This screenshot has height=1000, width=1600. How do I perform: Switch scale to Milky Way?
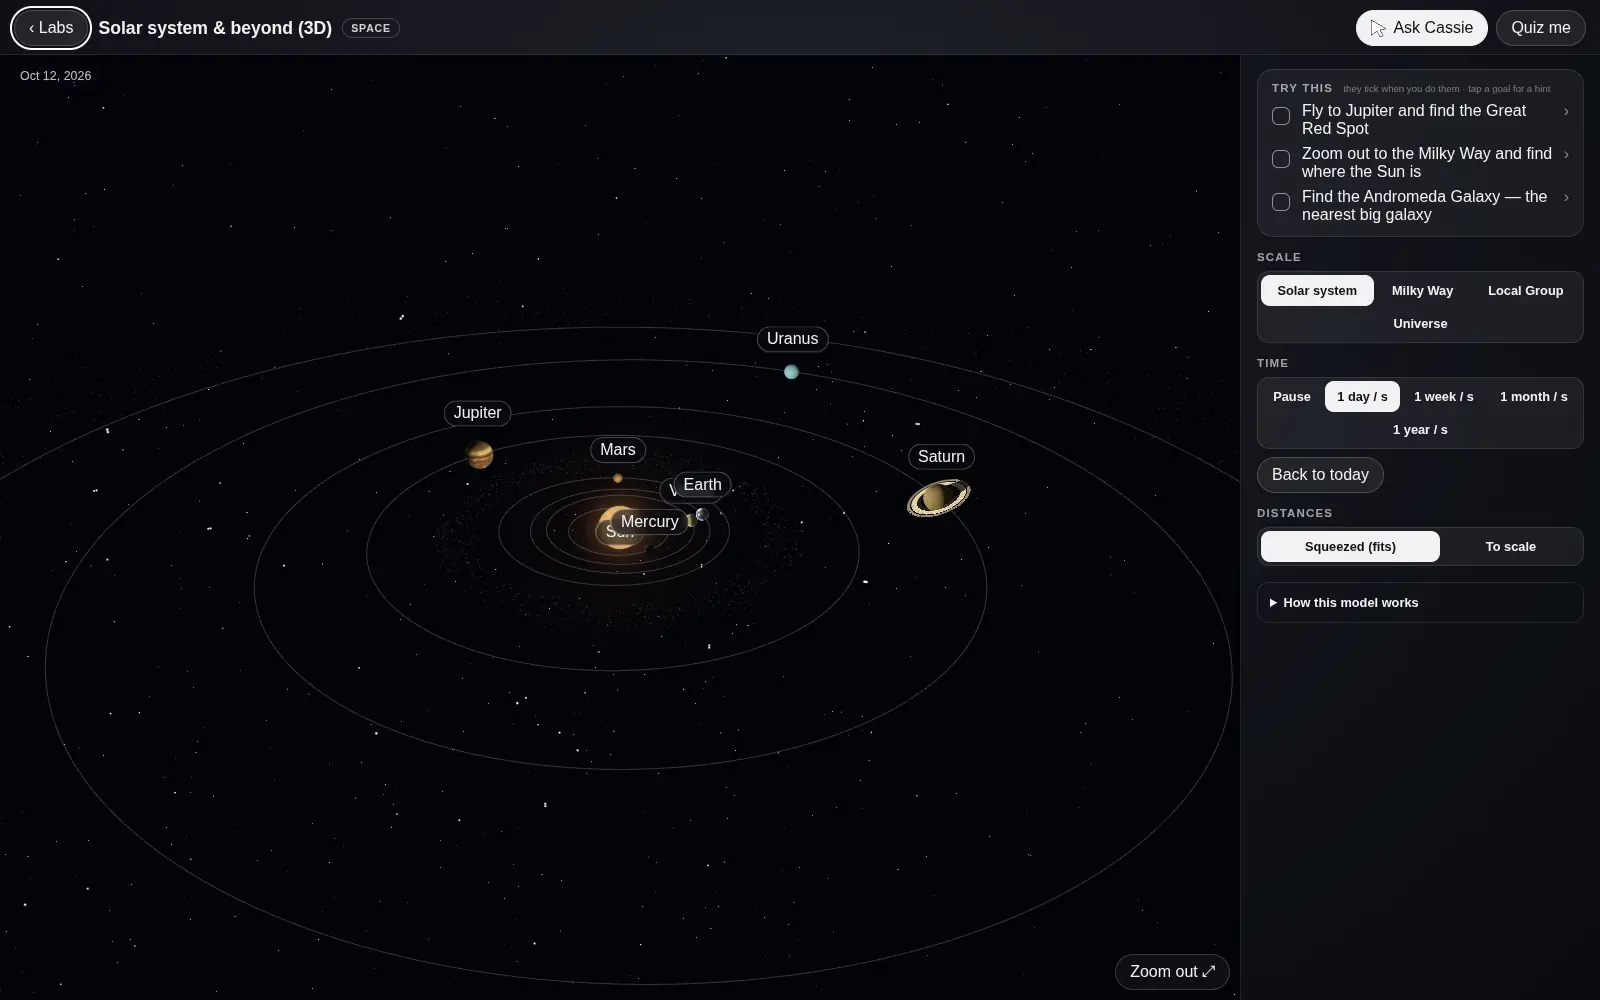[x=1422, y=291]
